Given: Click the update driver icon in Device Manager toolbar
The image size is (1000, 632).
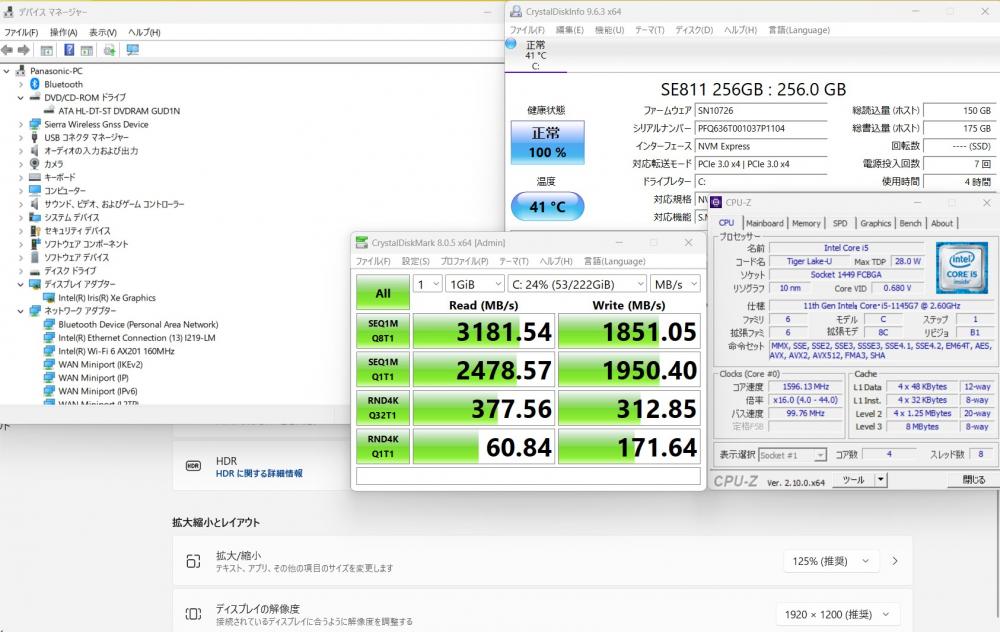Looking at the screenshot, I should tap(110, 50).
